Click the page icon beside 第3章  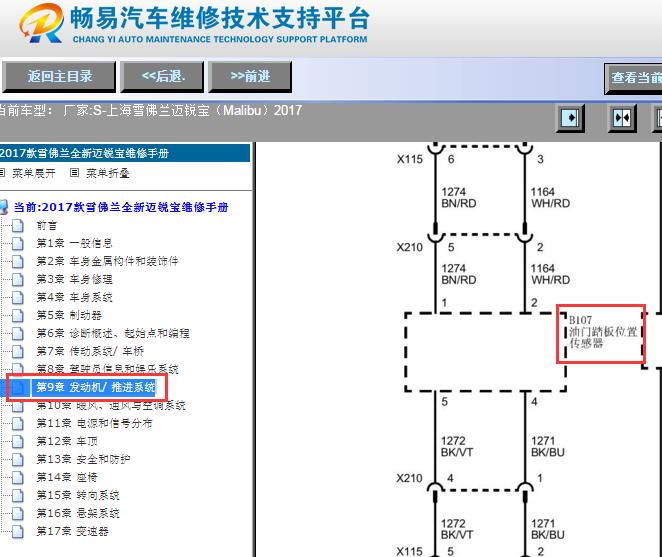18,279
